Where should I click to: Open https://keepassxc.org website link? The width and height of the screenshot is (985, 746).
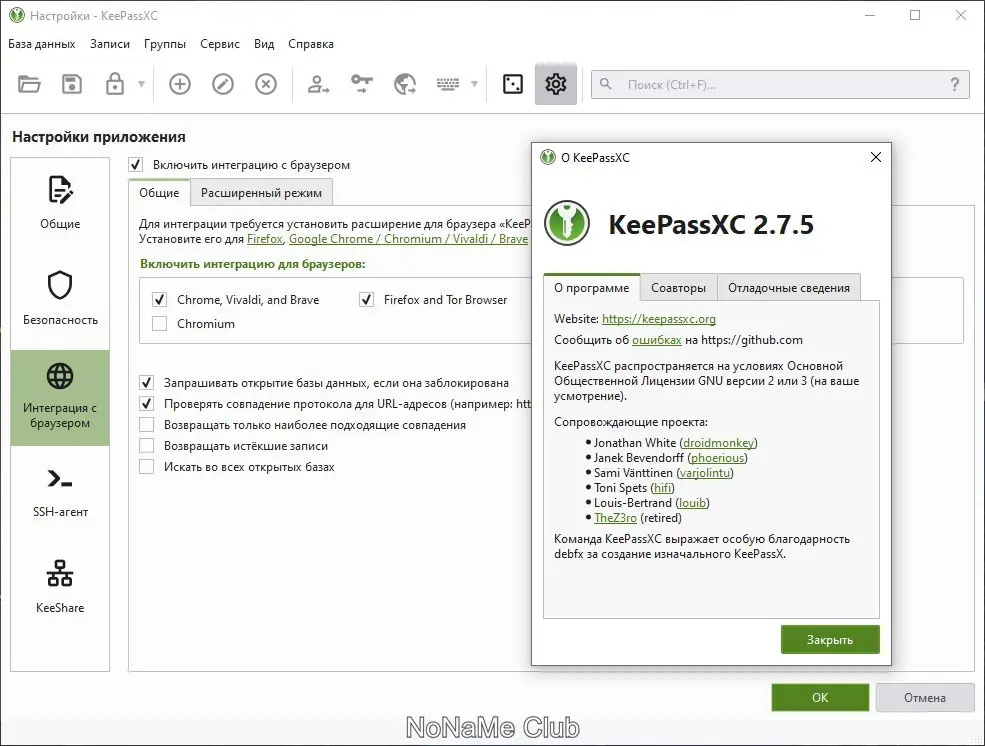coord(658,318)
